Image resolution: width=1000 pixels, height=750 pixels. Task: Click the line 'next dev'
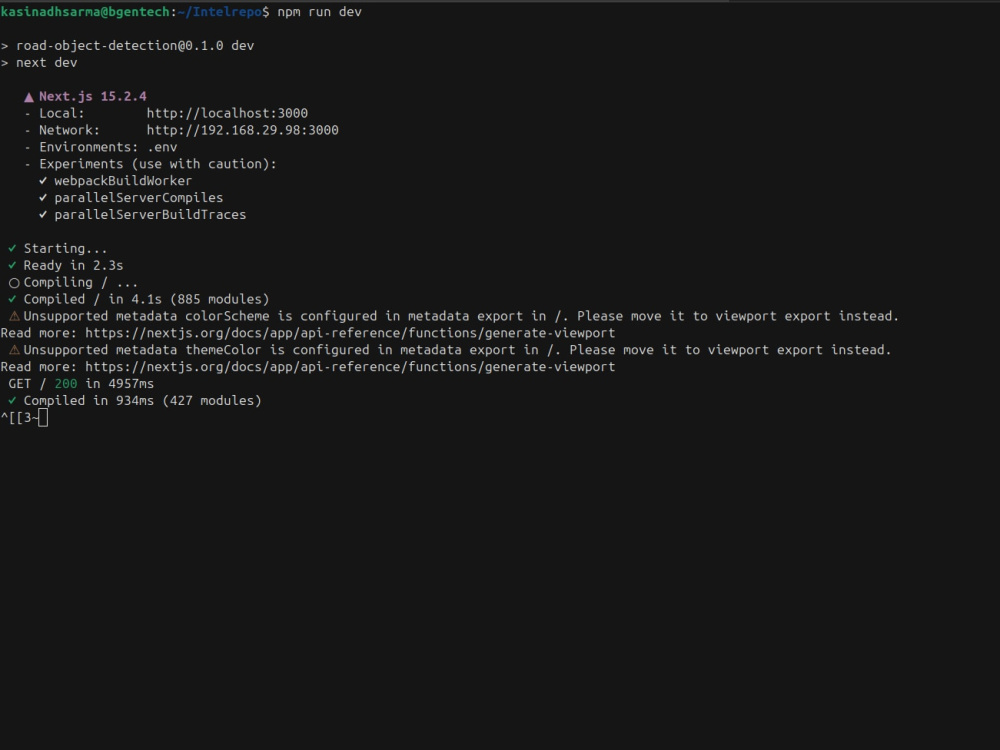(x=47, y=62)
